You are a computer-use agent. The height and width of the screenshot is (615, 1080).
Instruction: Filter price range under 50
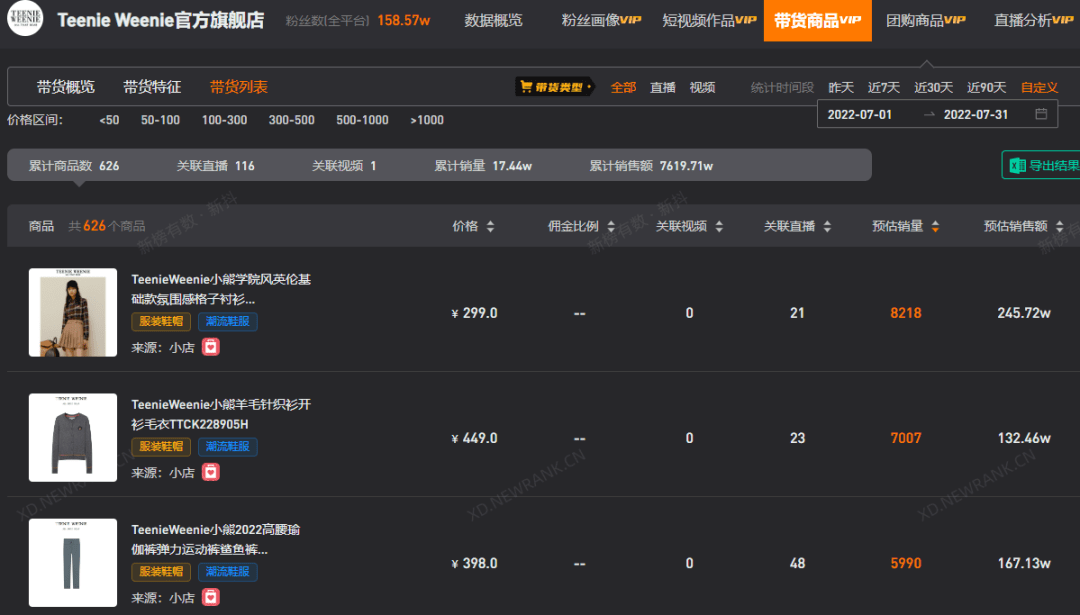[109, 120]
